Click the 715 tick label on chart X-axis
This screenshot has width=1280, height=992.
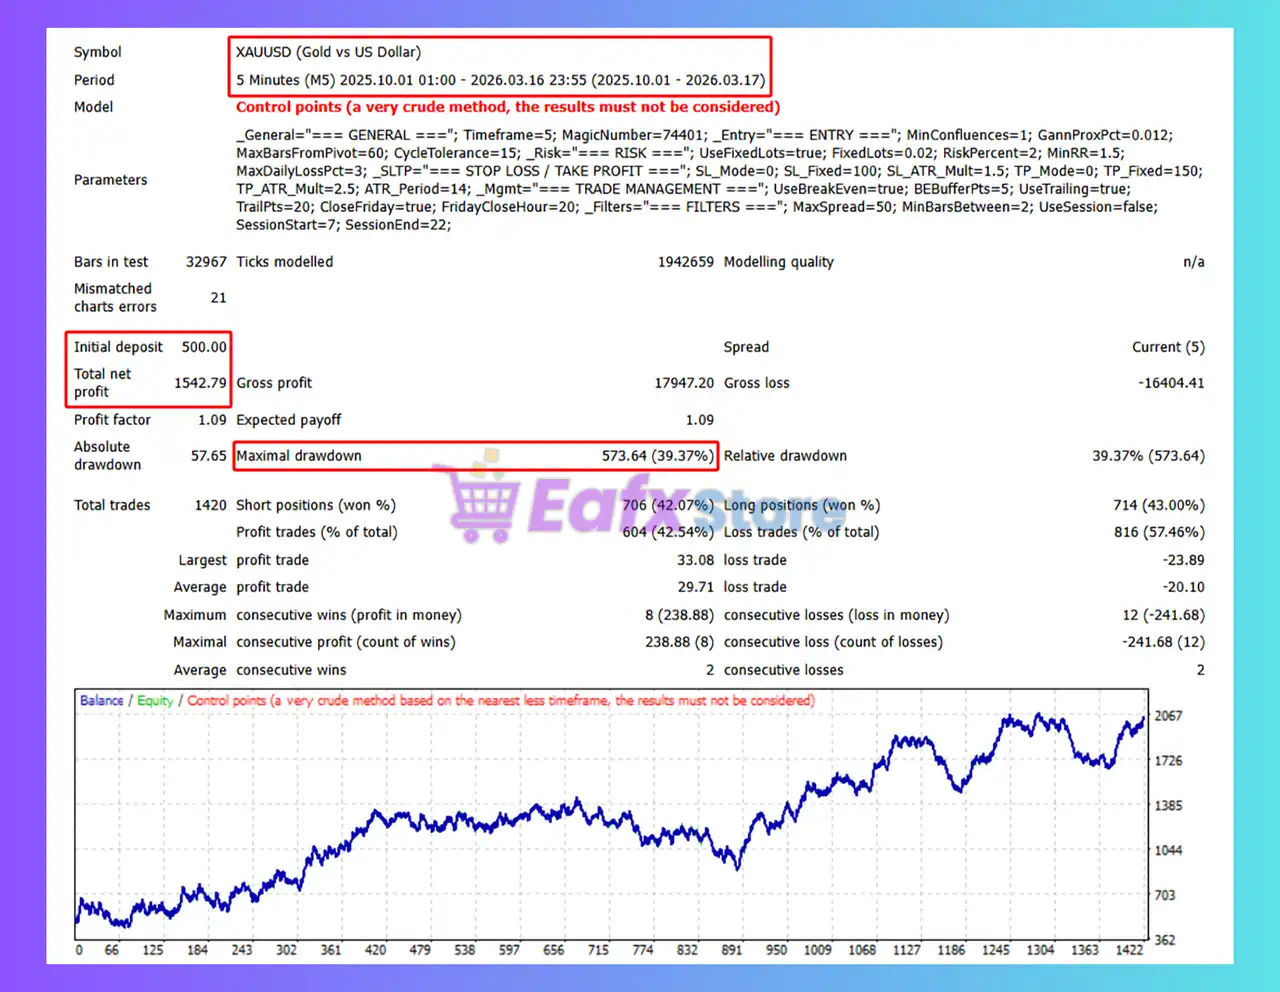[598, 950]
